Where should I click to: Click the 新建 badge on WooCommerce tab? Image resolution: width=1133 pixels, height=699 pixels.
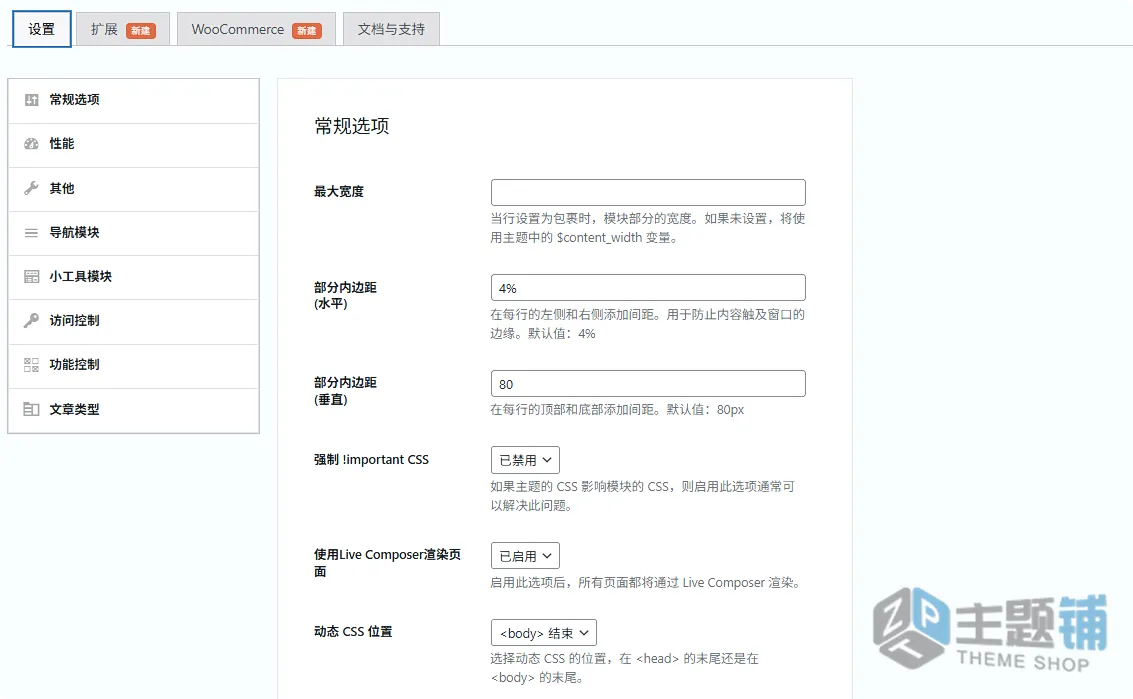(307, 30)
